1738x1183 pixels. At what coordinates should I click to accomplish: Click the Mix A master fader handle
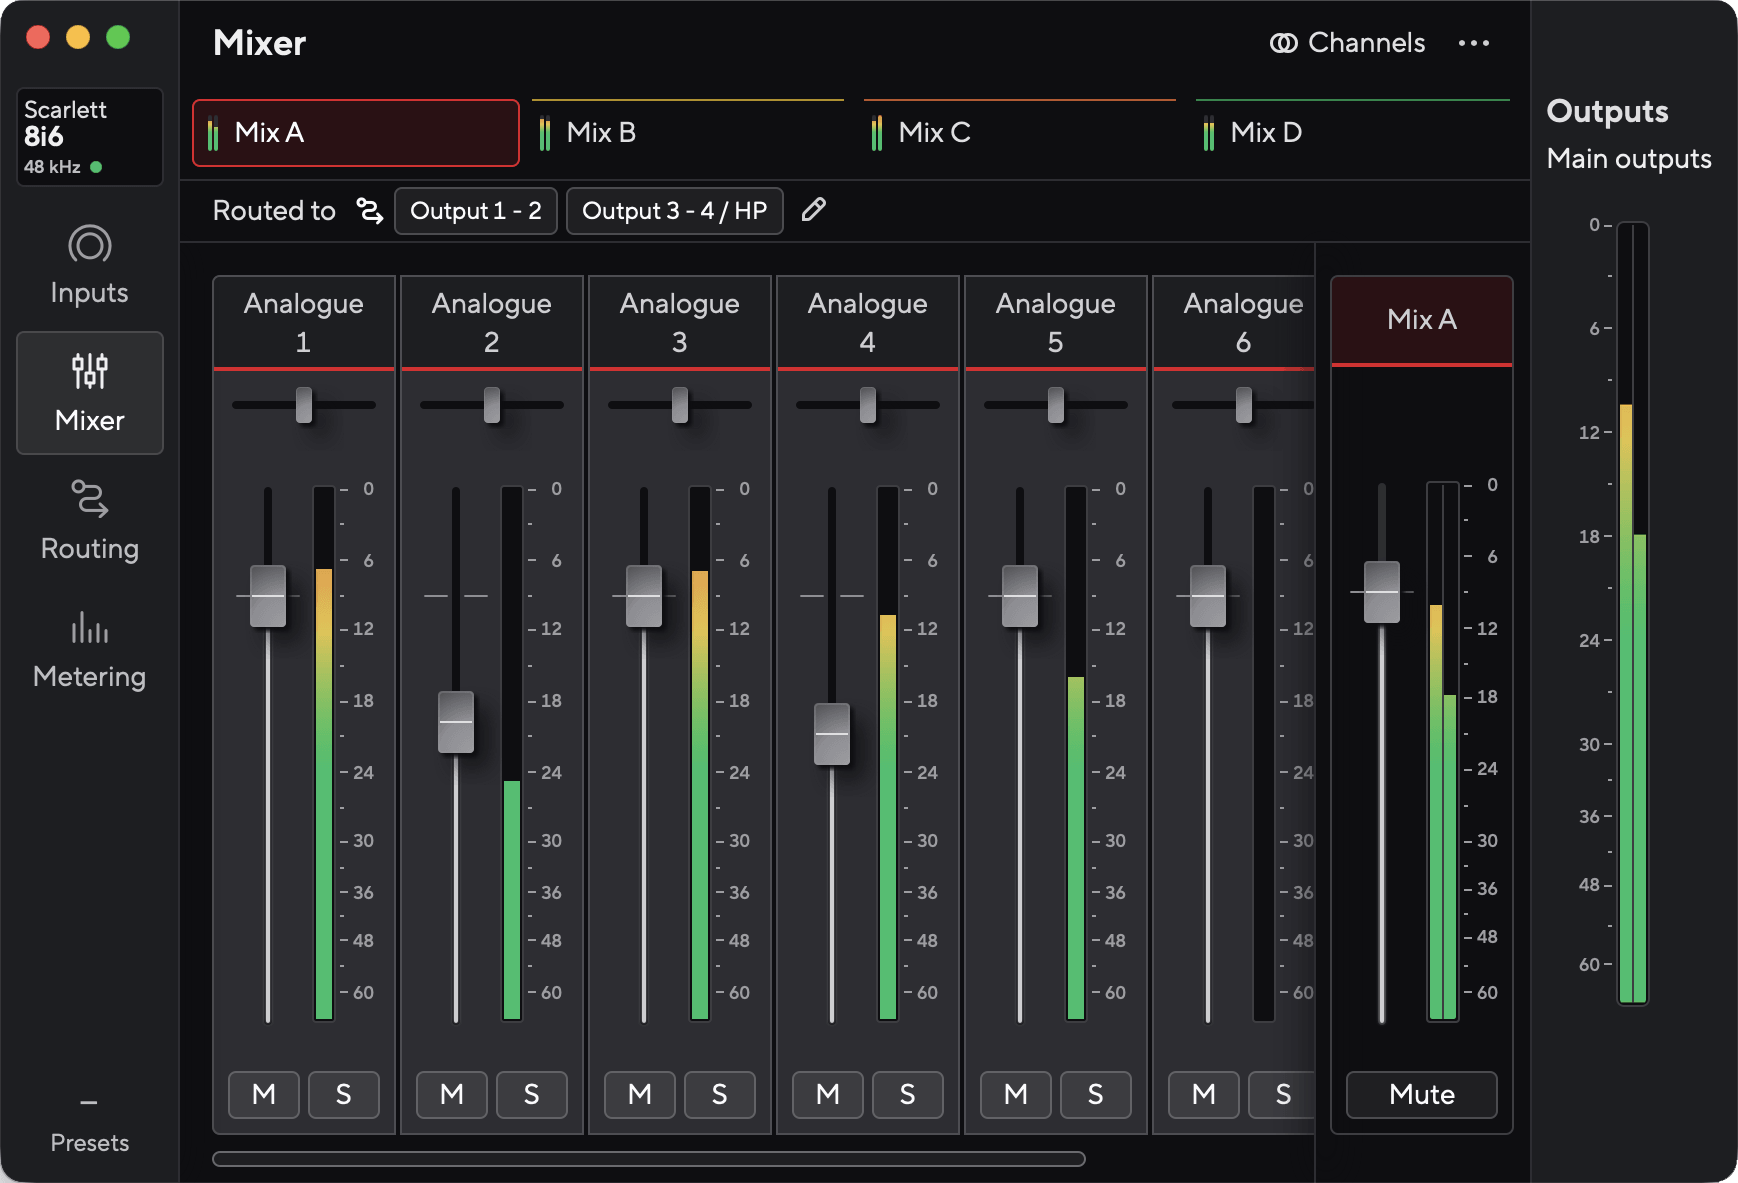pyautogui.click(x=1382, y=592)
